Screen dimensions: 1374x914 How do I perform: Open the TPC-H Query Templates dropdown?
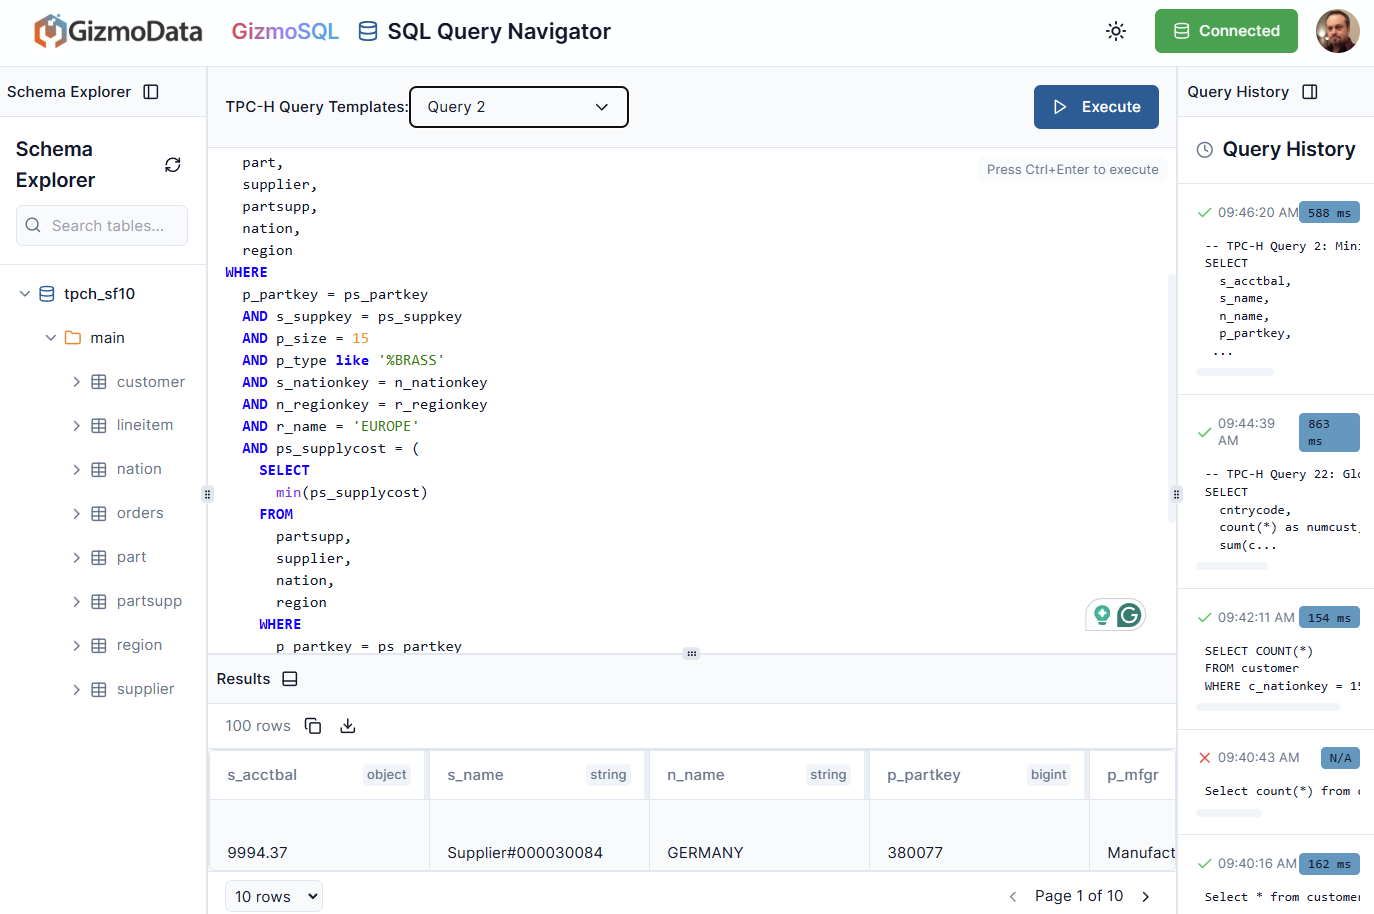(518, 107)
